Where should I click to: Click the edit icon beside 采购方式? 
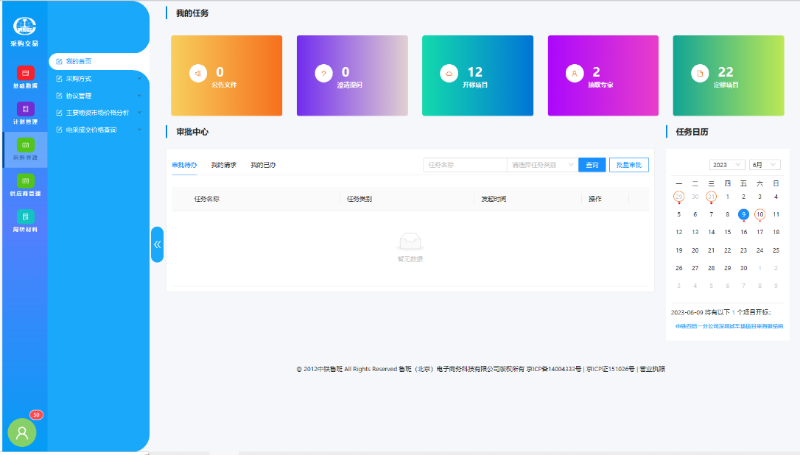point(59,79)
